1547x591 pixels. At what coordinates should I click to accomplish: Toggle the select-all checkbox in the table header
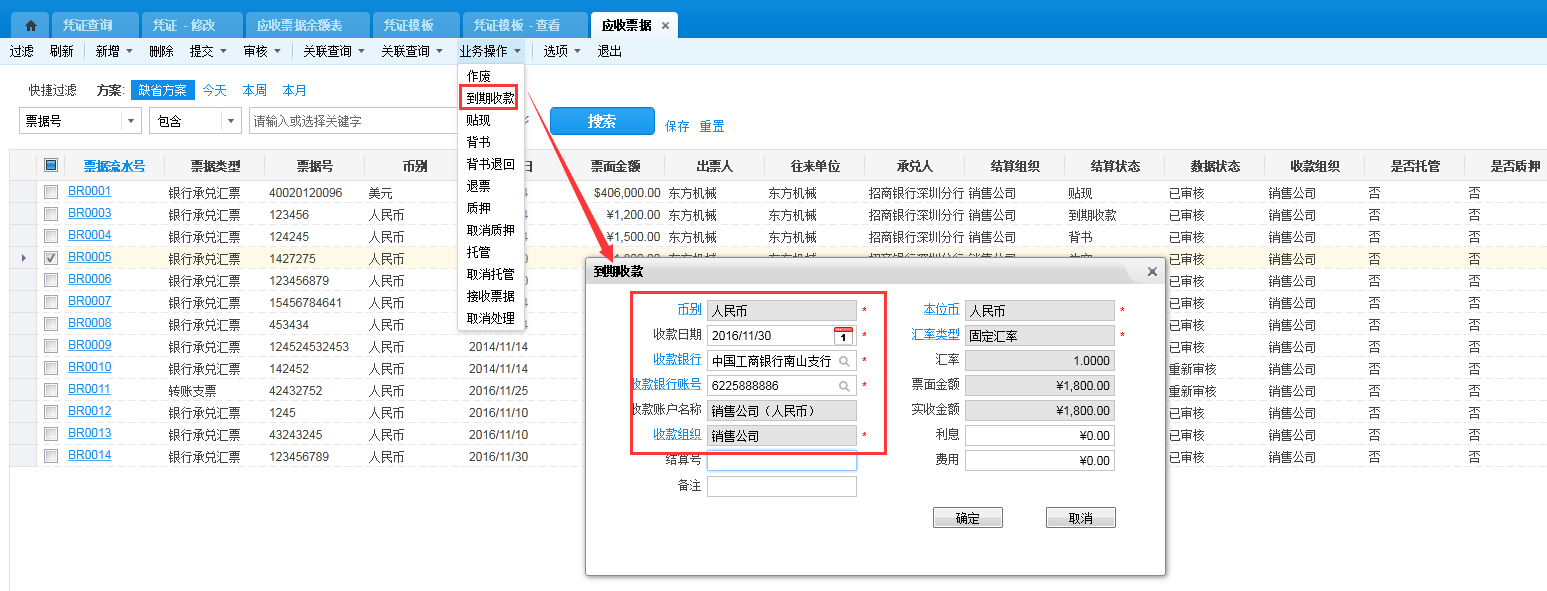[x=51, y=166]
